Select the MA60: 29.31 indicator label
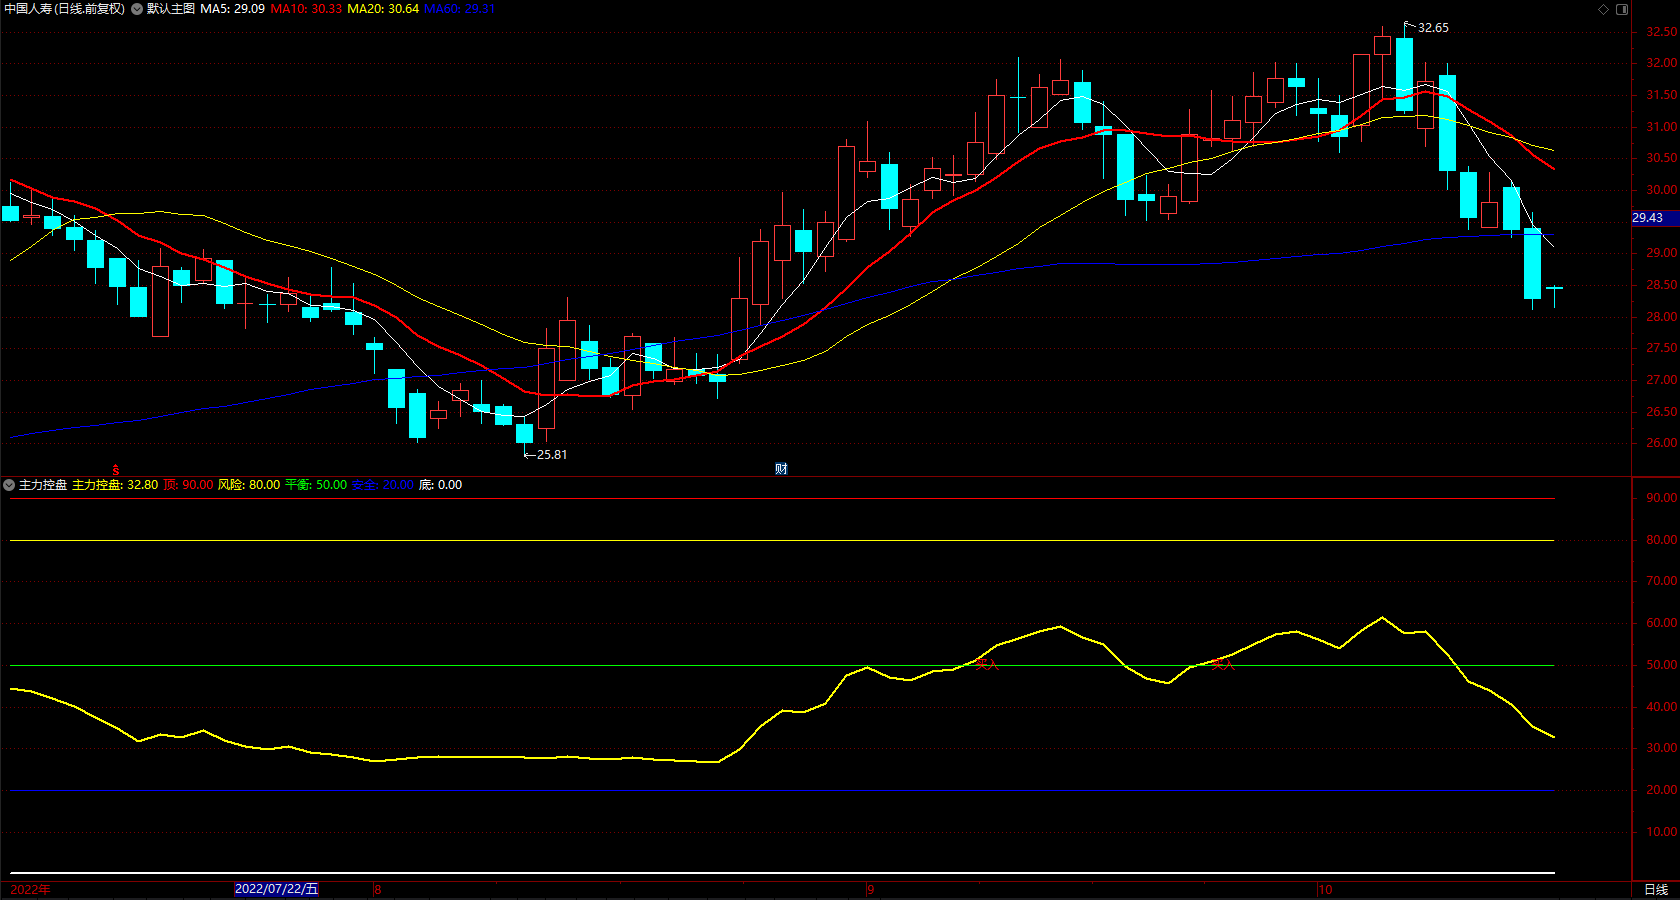Image resolution: width=1680 pixels, height=900 pixels. [459, 9]
